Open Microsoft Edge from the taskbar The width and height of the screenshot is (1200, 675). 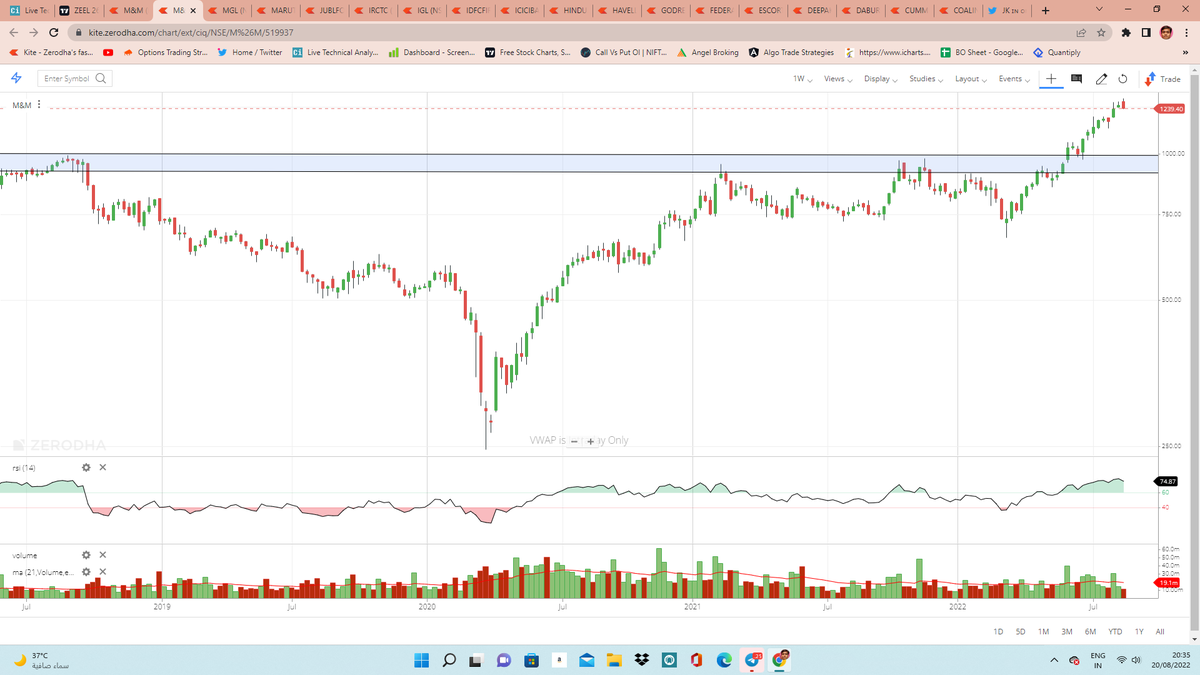click(724, 660)
